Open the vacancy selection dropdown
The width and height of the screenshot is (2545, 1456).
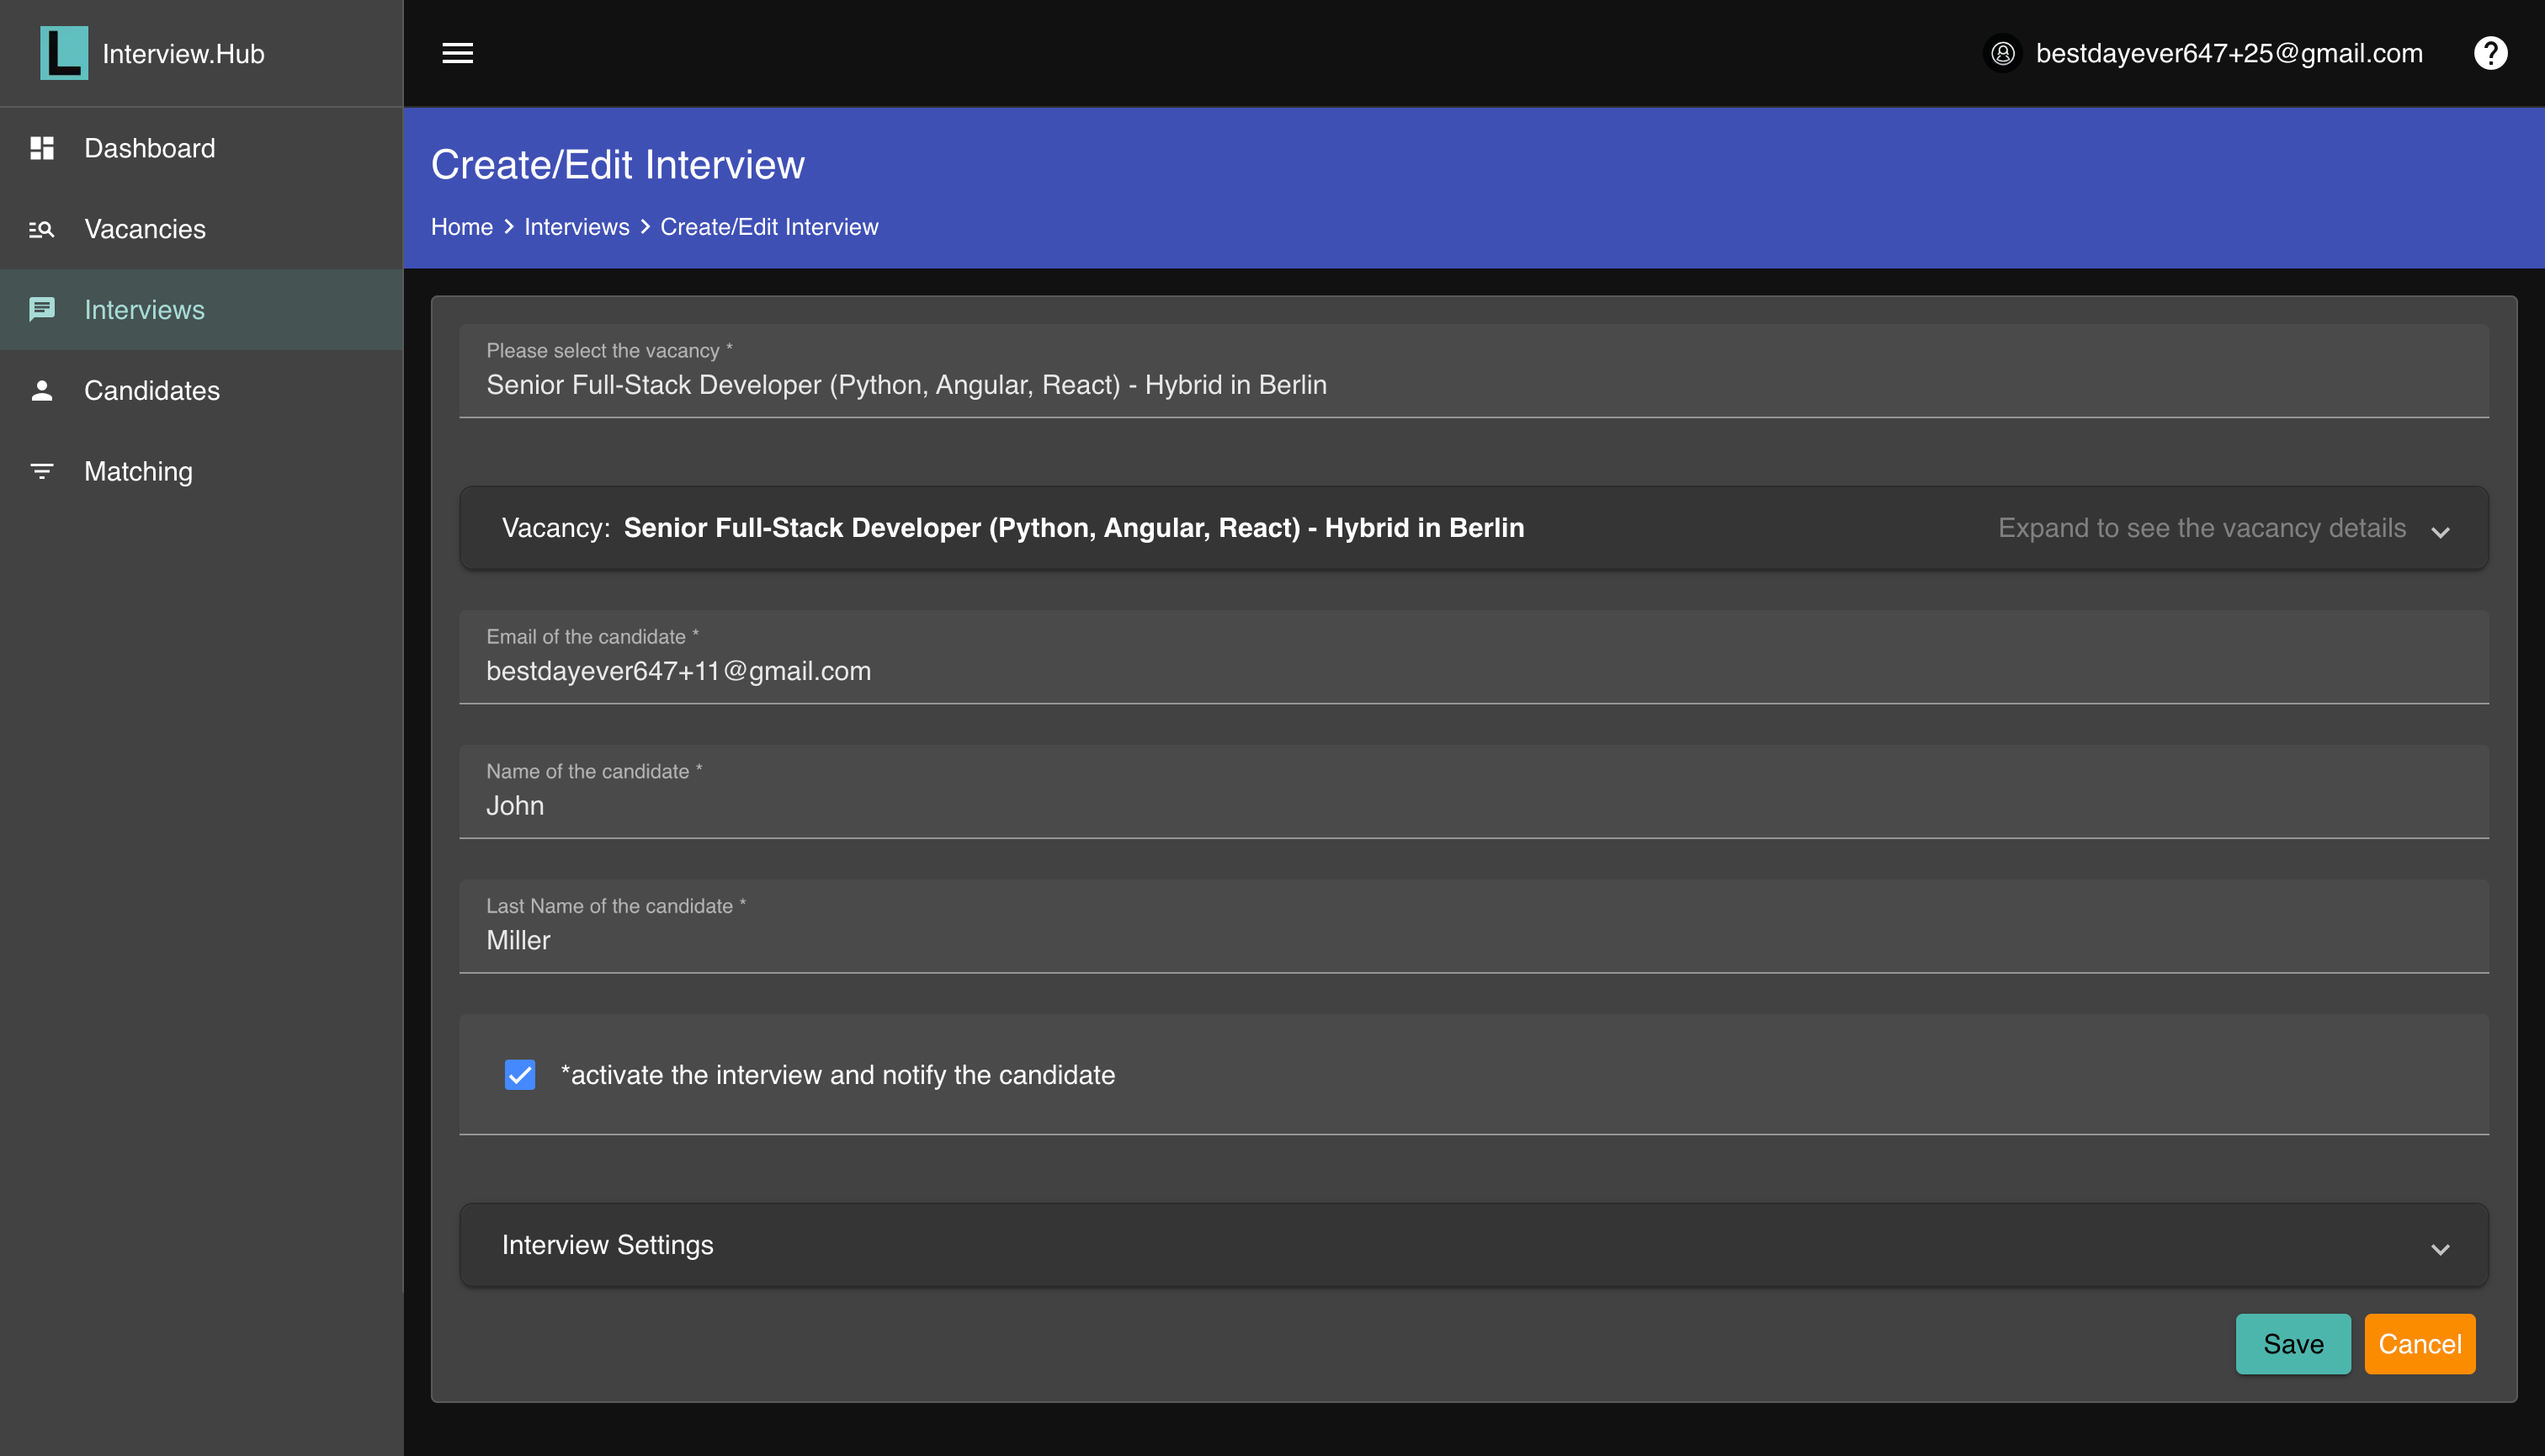point(1472,384)
